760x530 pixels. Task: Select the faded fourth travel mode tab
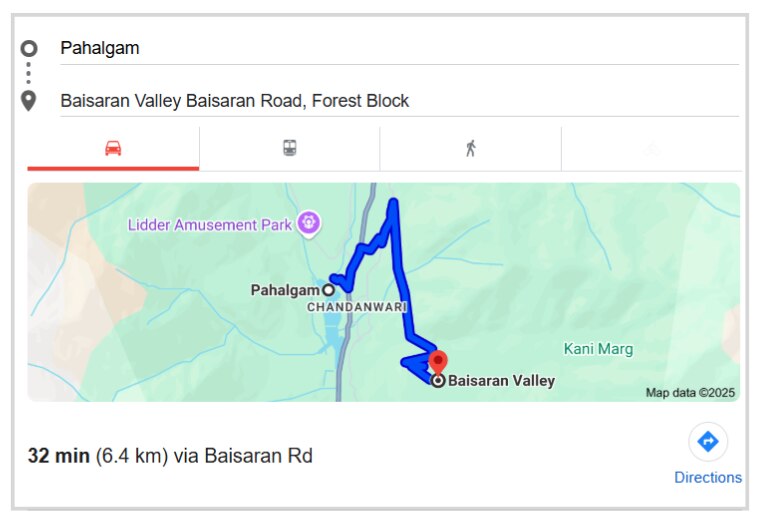[651, 148]
